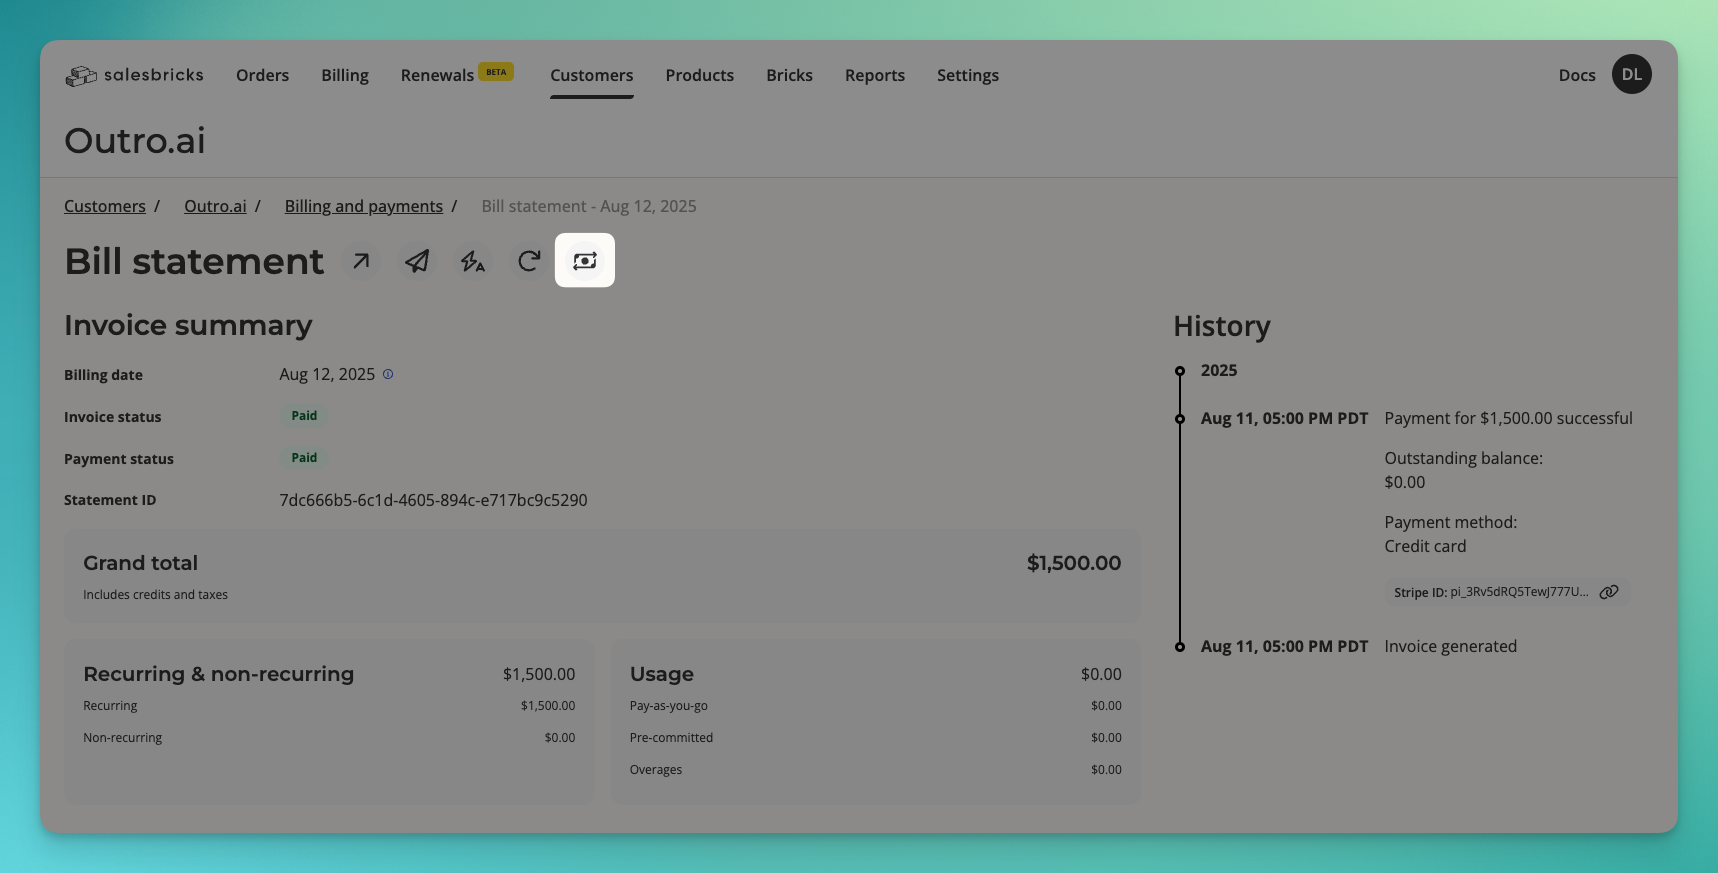Image resolution: width=1718 pixels, height=873 pixels.
Task: Open the Reports section
Action: (875, 75)
